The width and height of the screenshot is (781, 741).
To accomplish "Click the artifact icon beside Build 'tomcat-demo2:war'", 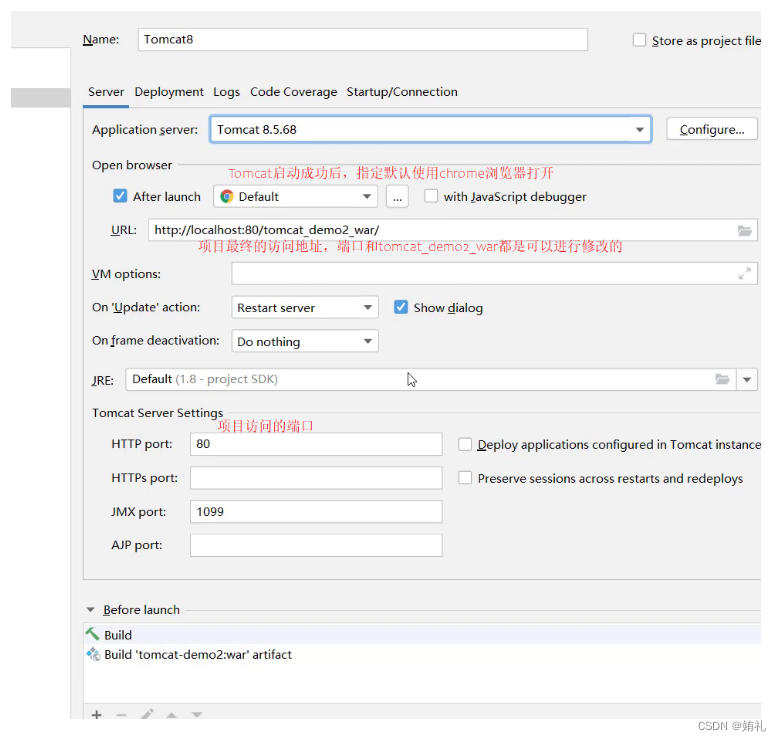I will pyautogui.click(x=93, y=654).
